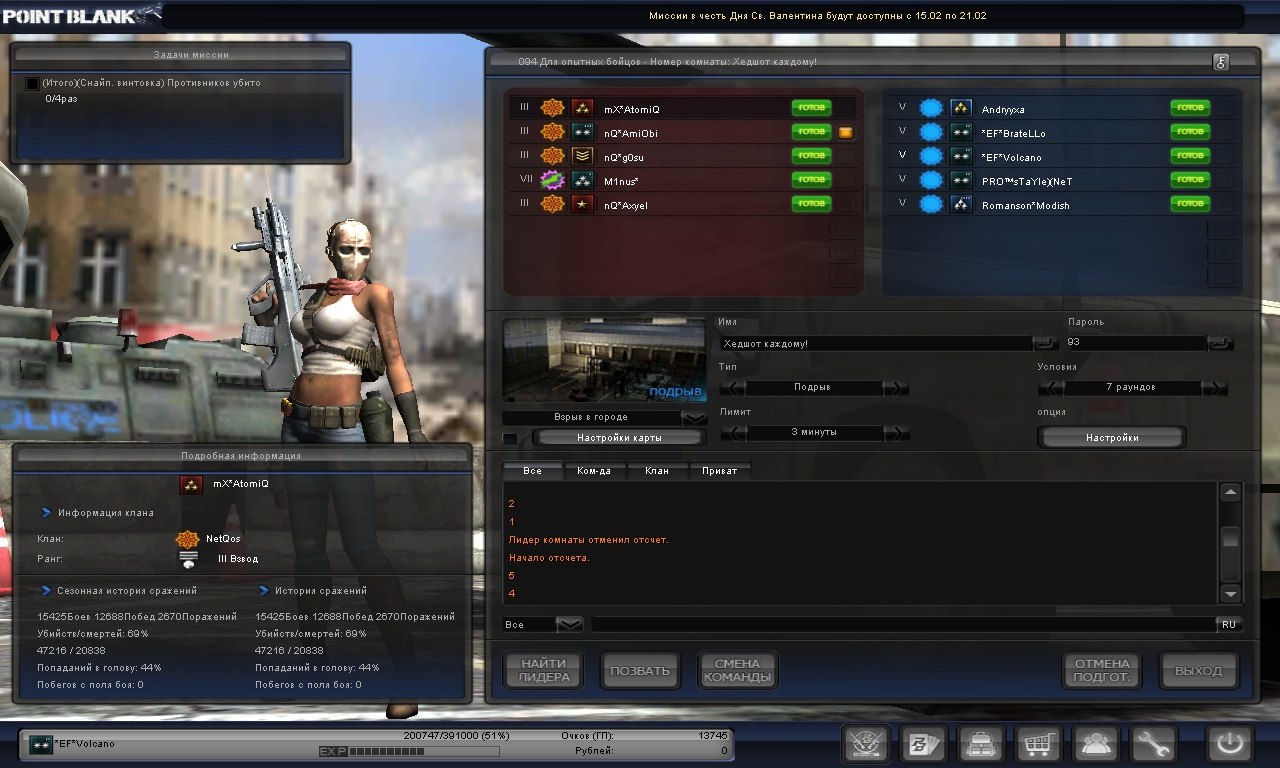The image size is (1280, 768).
Task: Expand the clan information section
Action: (x=46, y=513)
